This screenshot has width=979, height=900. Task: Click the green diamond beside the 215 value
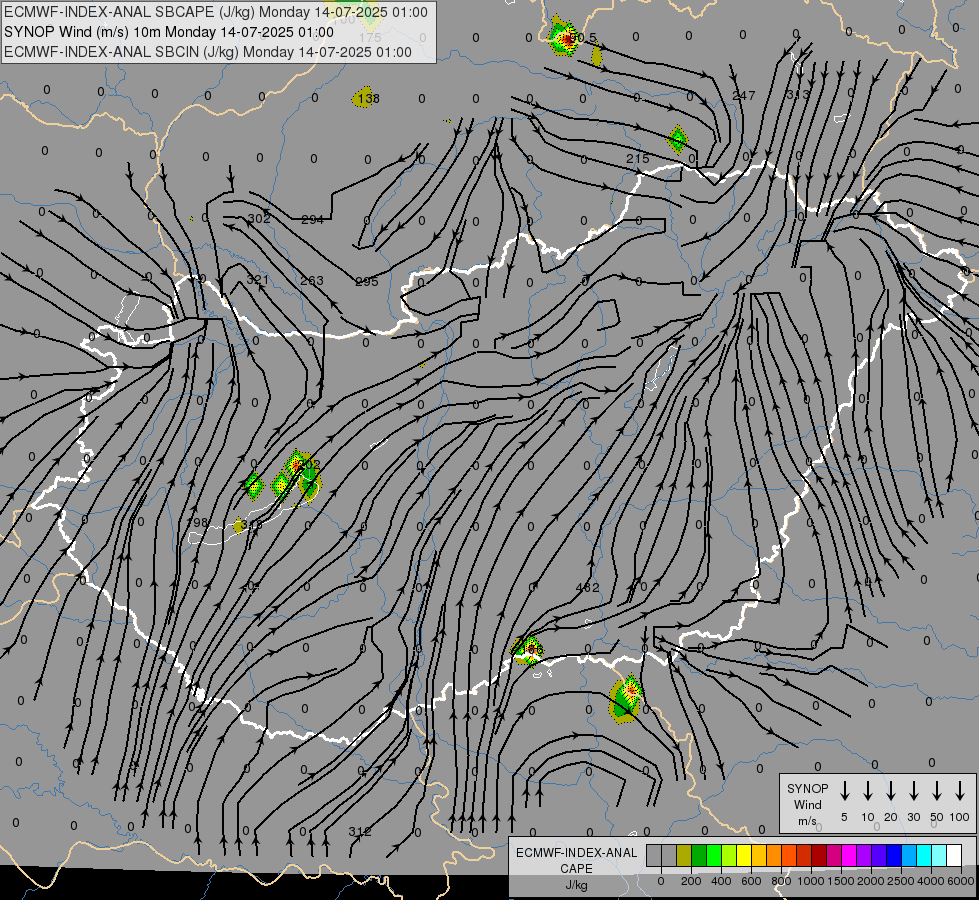[x=677, y=139]
